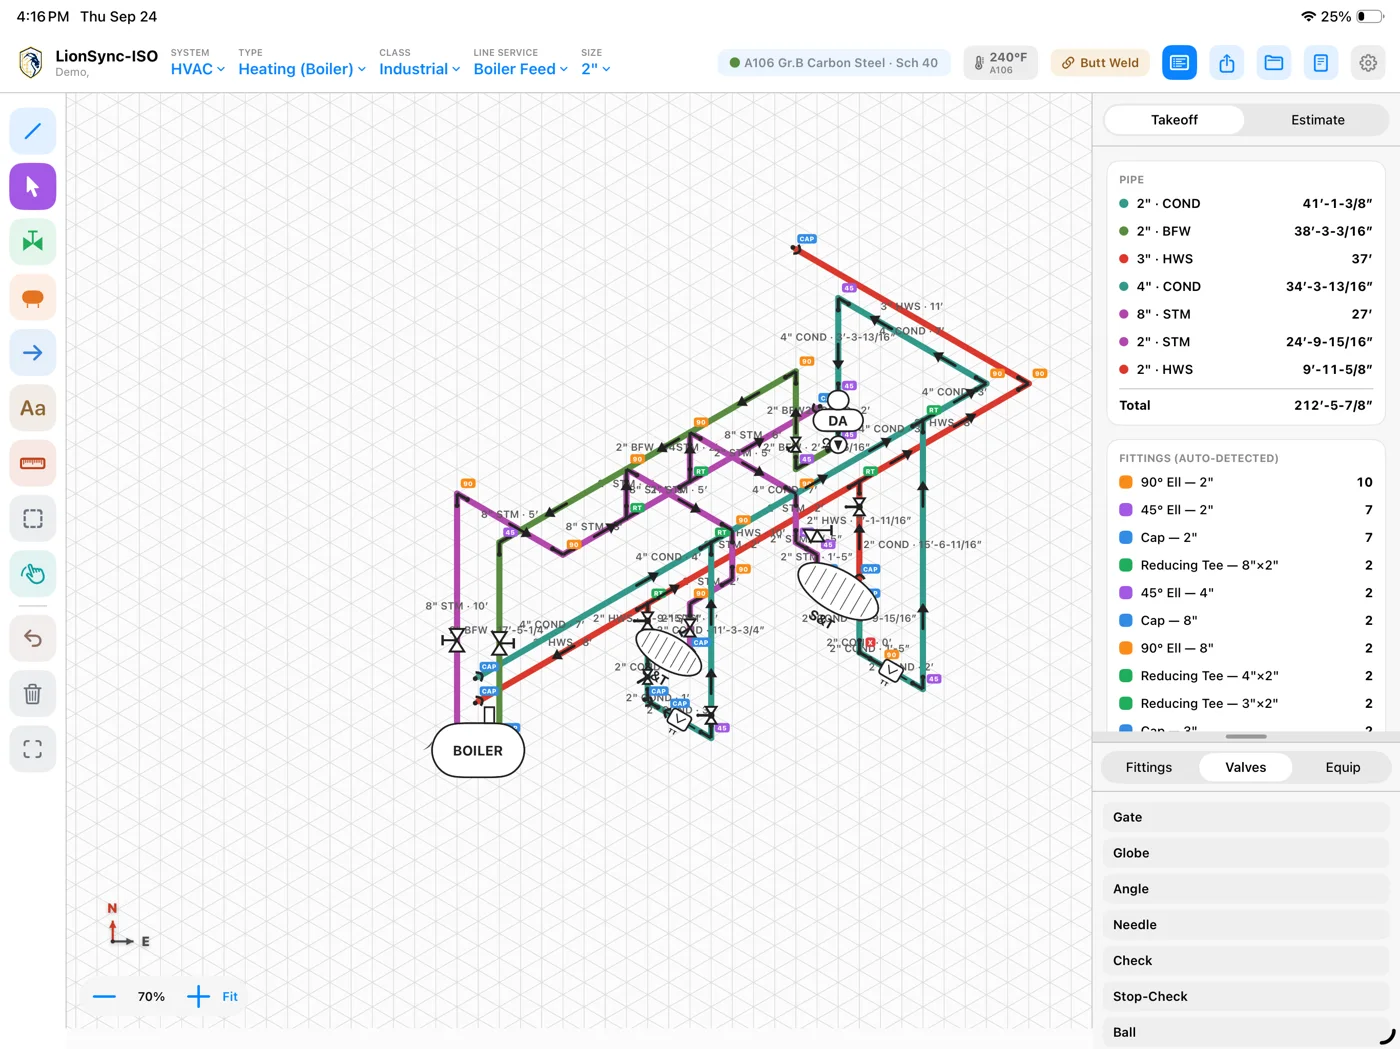Screen dimensions: 1400x1049
Task: Grab the panel divider handle above Valves
Action: pyautogui.click(x=1246, y=736)
